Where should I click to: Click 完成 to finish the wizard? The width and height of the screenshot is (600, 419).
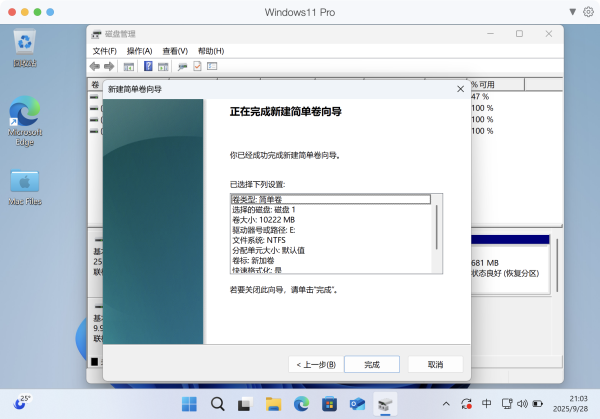point(371,364)
